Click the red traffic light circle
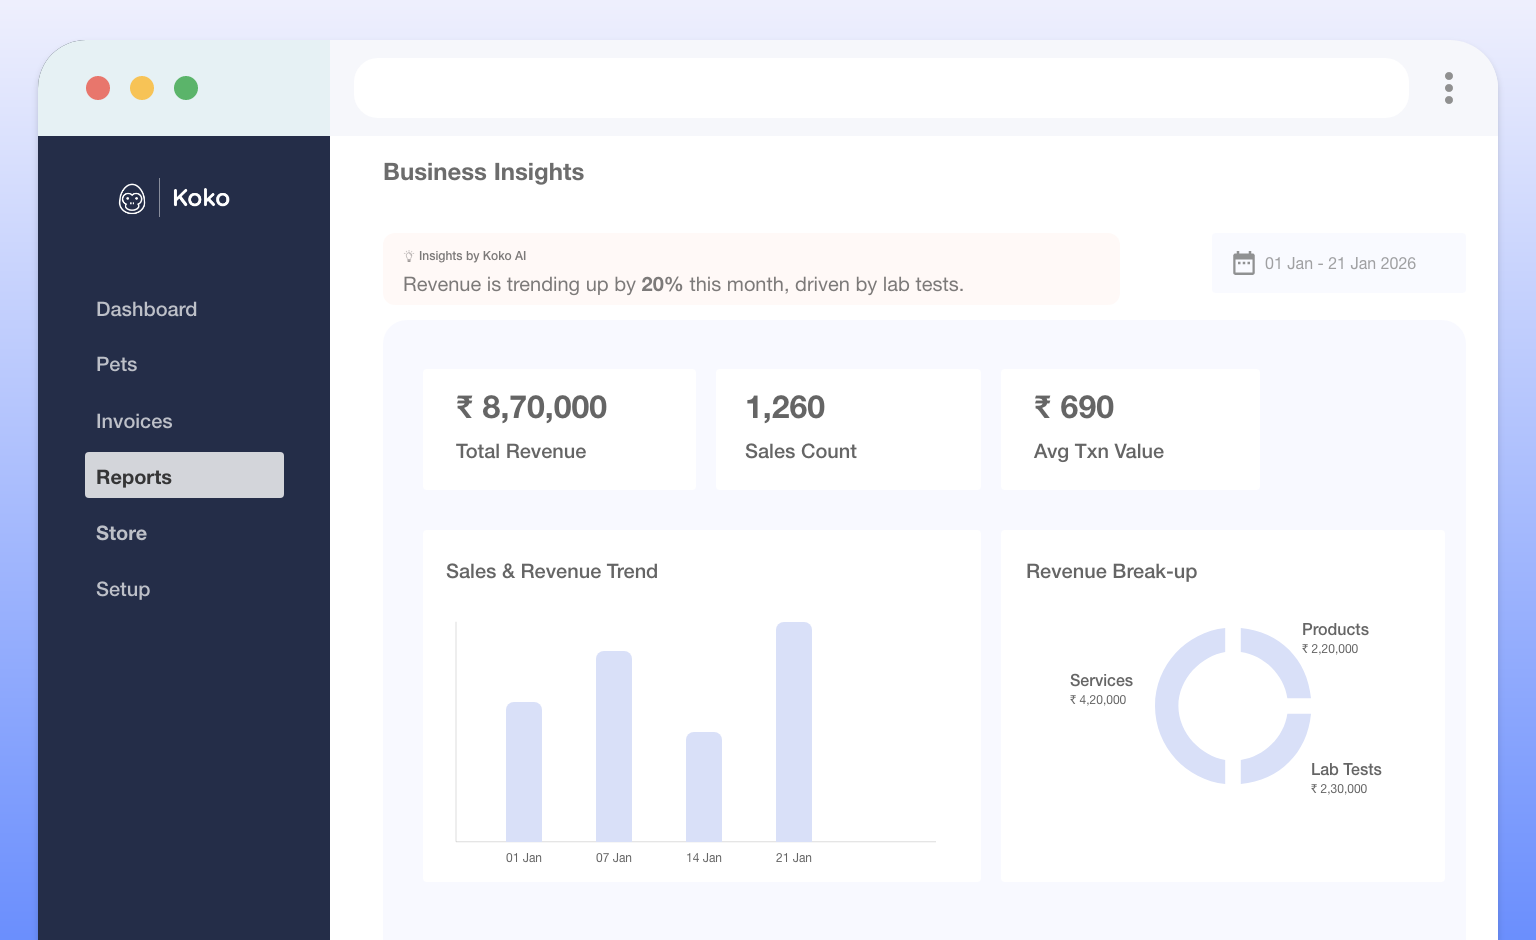 pyautogui.click(x=98, y=88)
